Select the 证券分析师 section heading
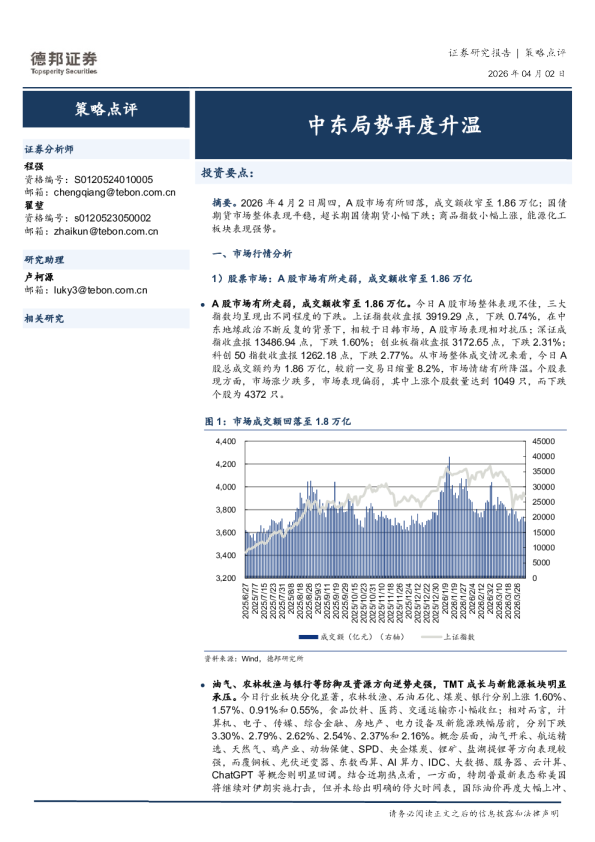 point(49,149)
